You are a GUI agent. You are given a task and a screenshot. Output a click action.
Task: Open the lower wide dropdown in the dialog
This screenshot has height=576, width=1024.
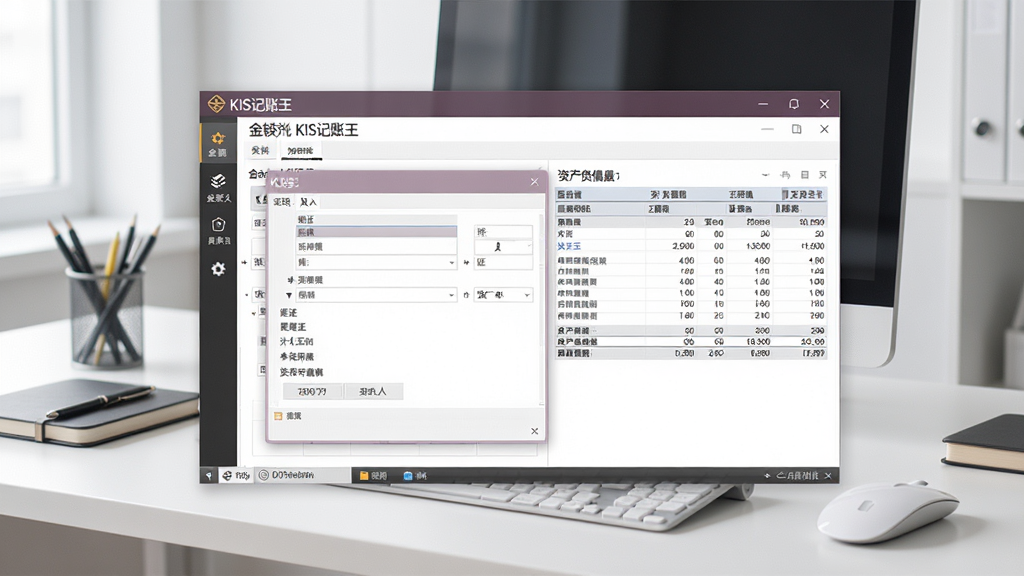pos(376,295)
